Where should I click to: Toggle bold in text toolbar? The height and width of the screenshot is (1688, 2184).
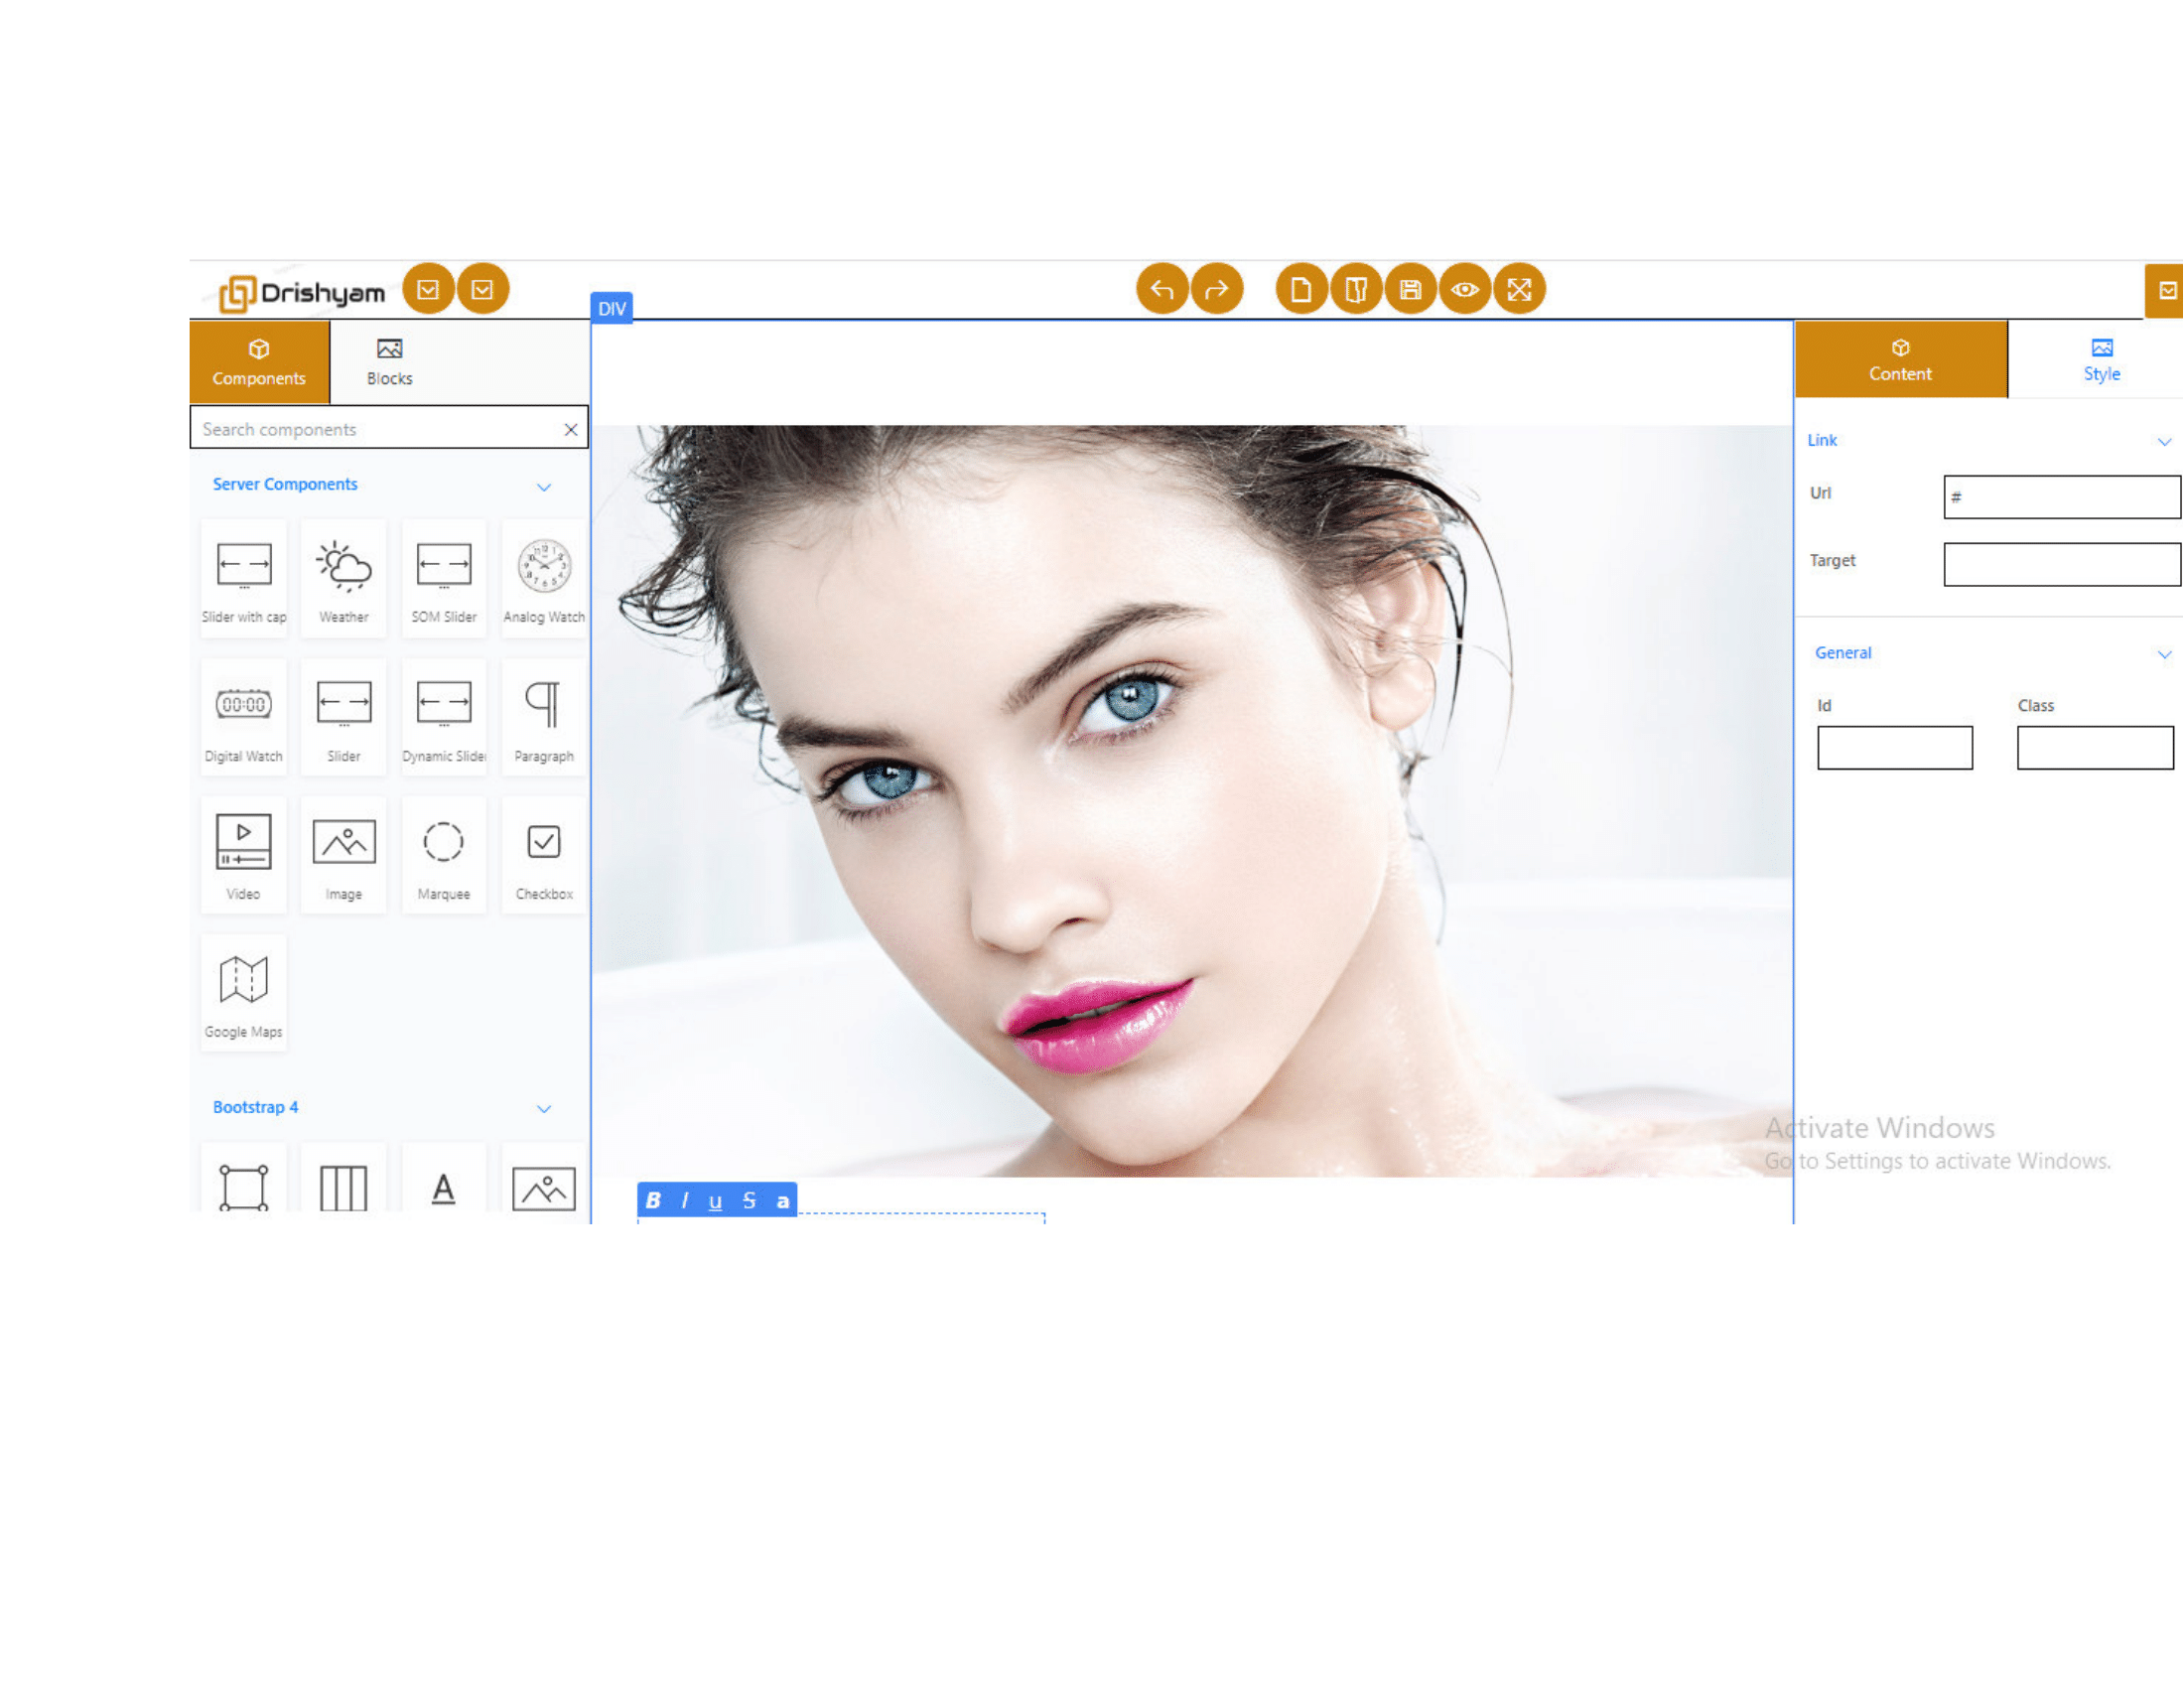[x=653, y=1201]
